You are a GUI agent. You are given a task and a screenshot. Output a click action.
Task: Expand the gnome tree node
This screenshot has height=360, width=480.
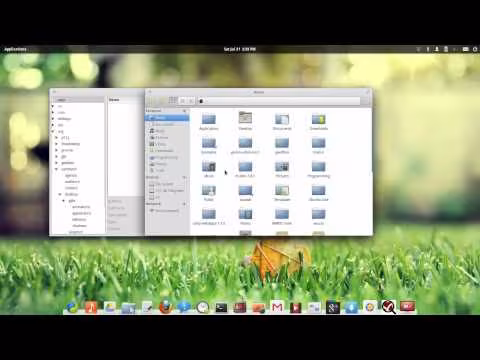56,150
